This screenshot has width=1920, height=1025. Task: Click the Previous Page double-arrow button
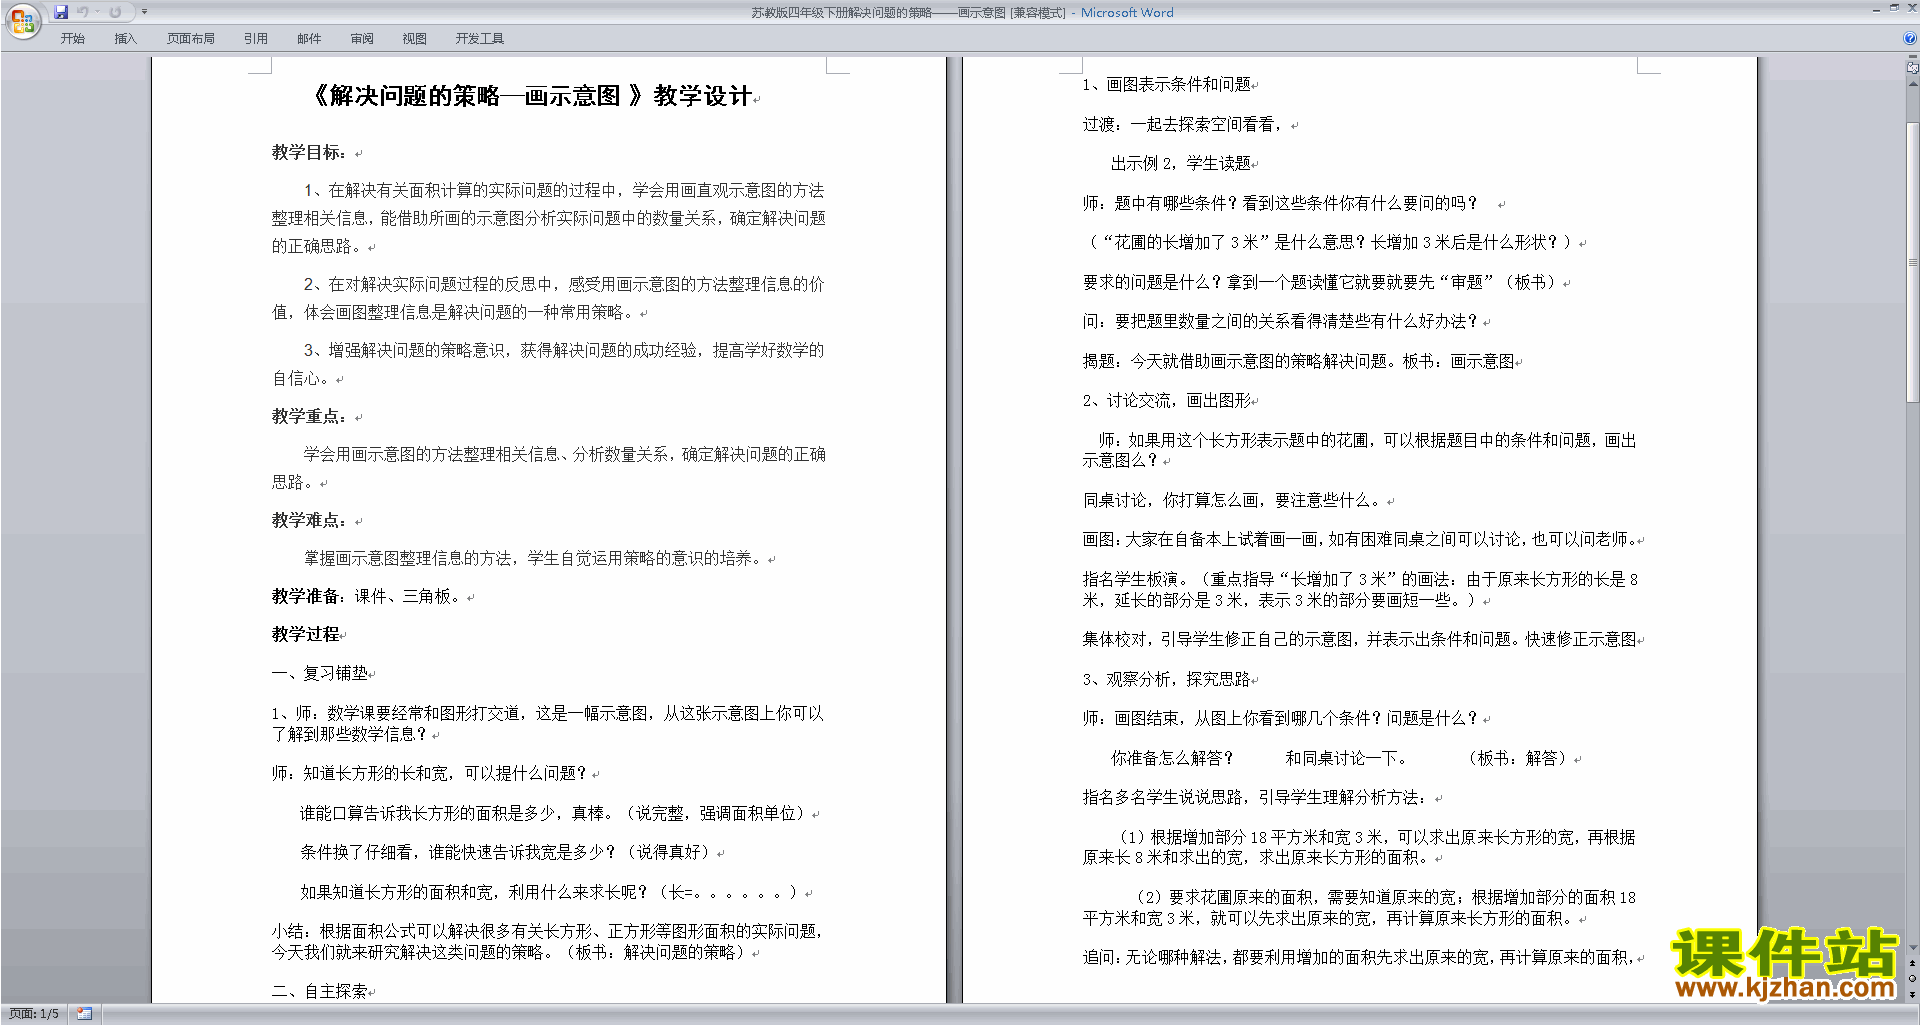coord(1912,964)
